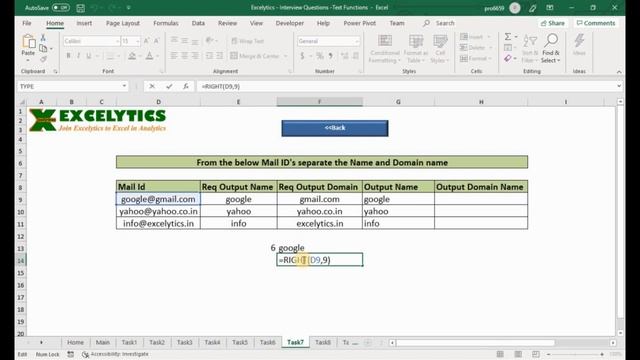Select cell containing google@gmail.com
640x360 pixels.
pos(158,199)
